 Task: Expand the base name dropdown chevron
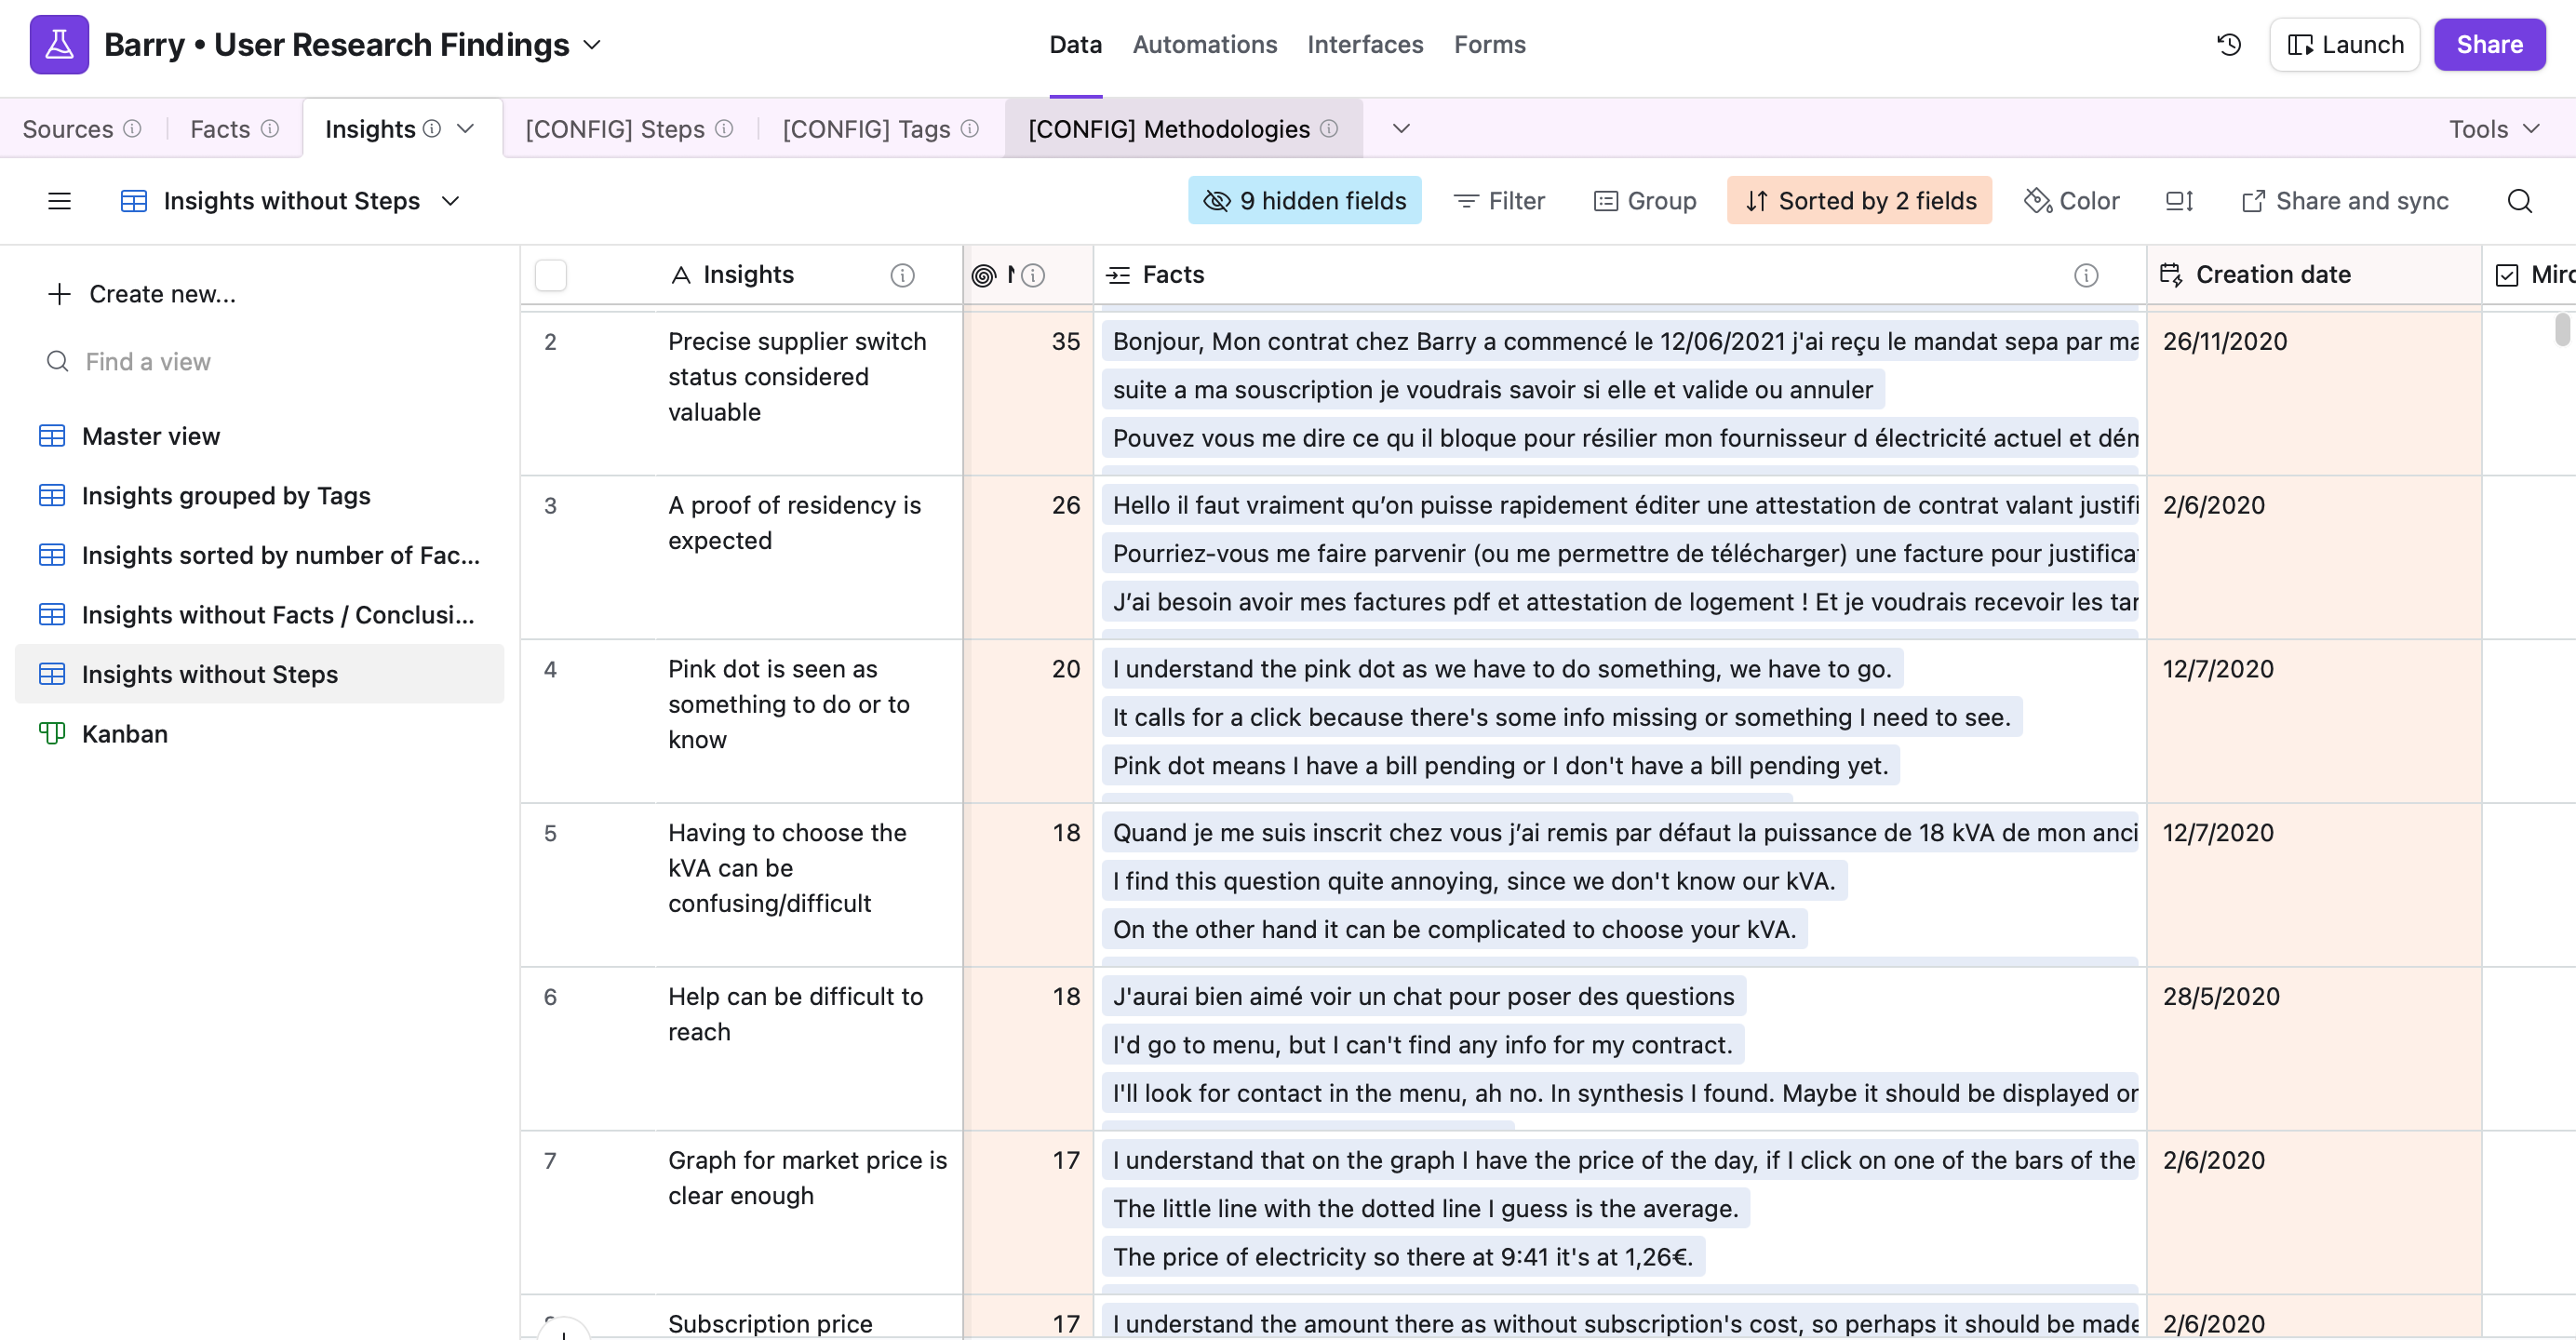pyautogui.click(x=592, y=44)
